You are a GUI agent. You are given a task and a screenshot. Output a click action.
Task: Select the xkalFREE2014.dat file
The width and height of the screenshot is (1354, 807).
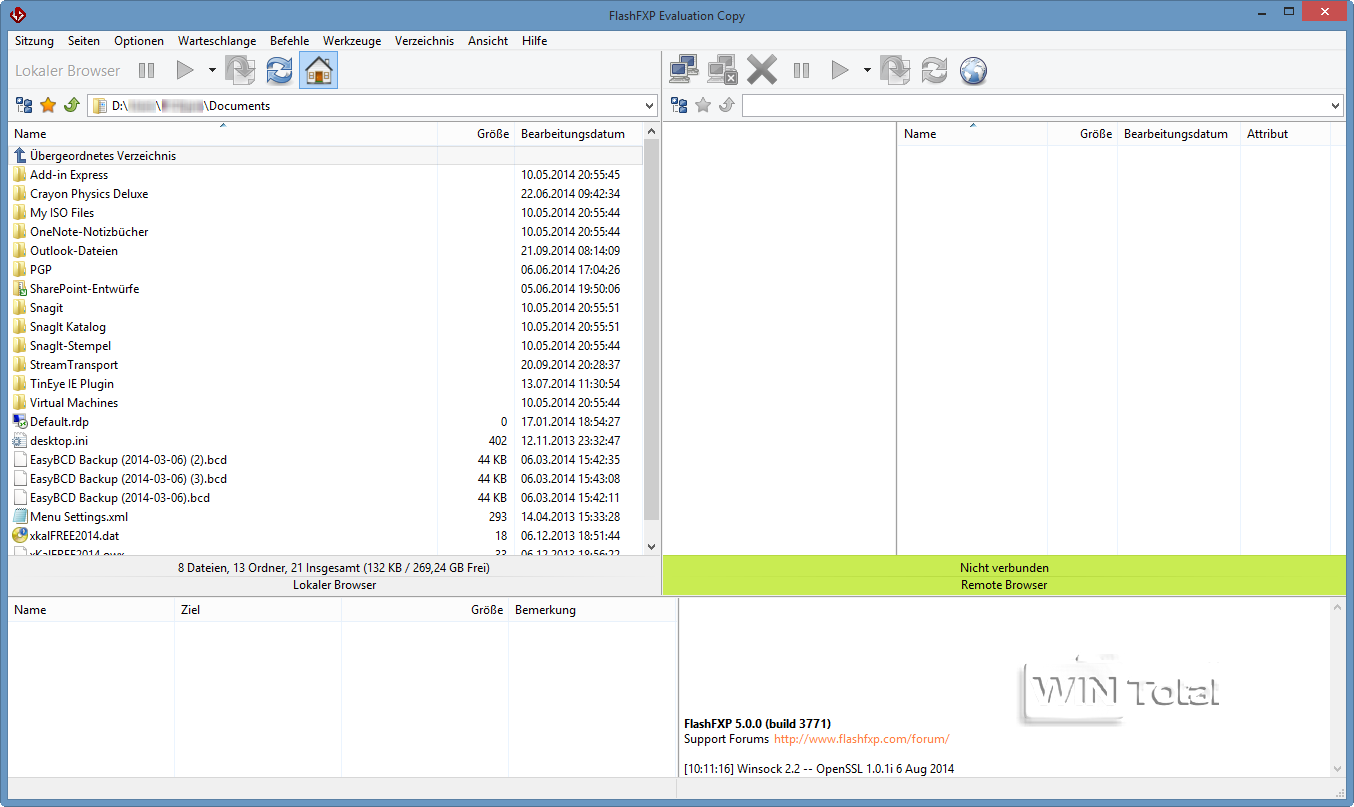click(326, 536)
